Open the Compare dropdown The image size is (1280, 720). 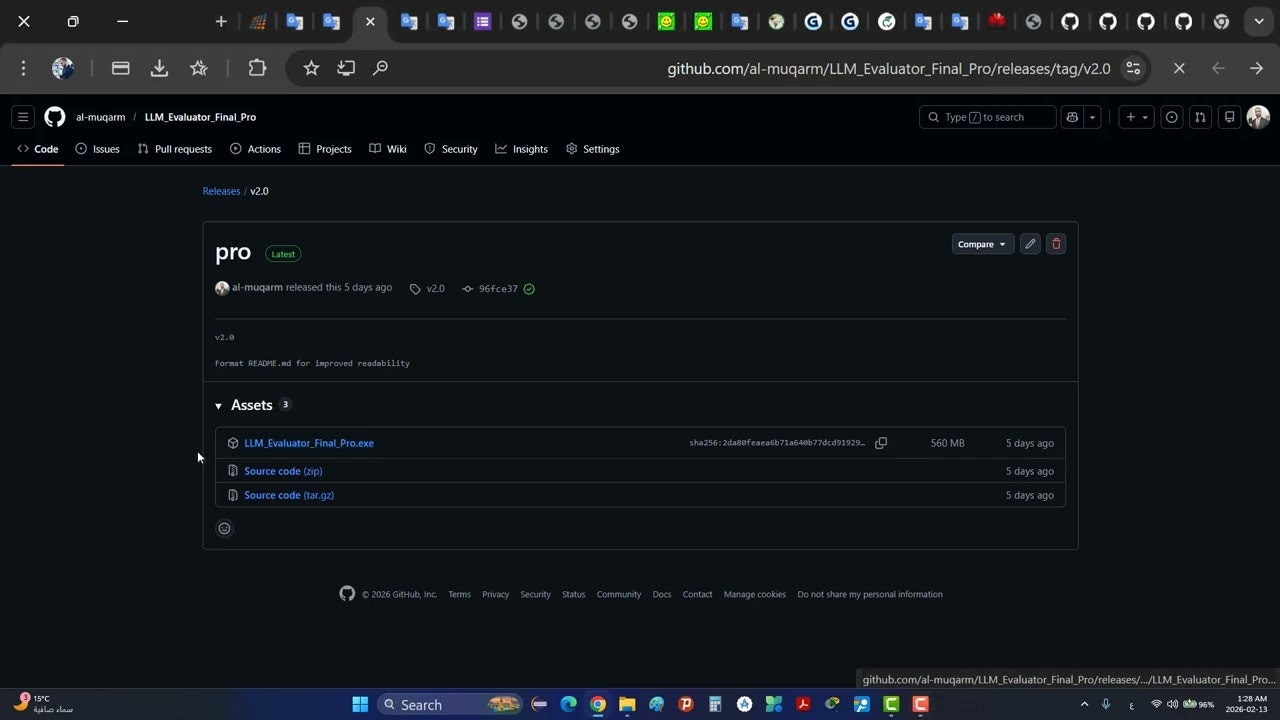coord(982,244)
